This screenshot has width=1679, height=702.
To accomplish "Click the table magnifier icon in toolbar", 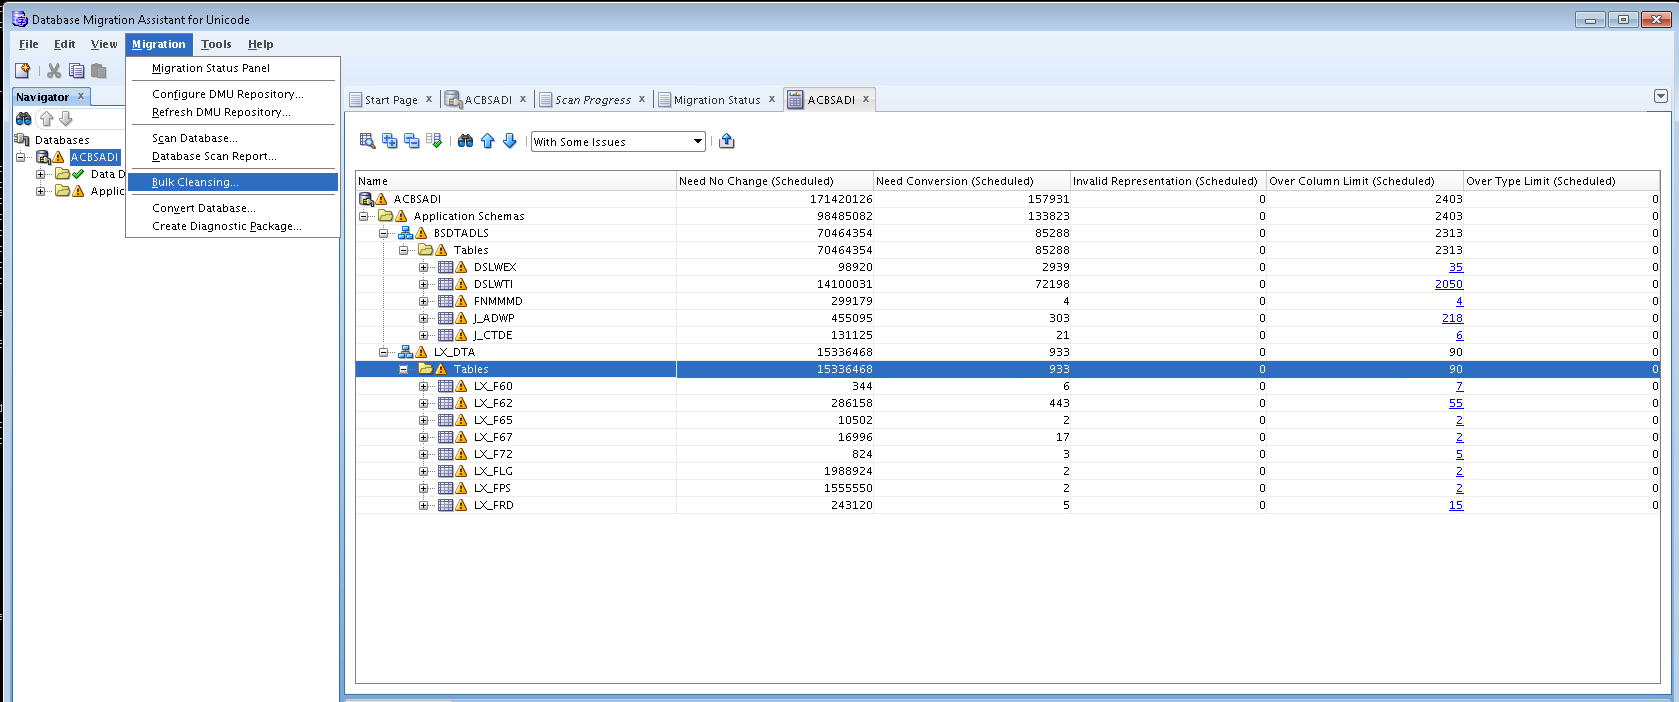I will 367,141.
